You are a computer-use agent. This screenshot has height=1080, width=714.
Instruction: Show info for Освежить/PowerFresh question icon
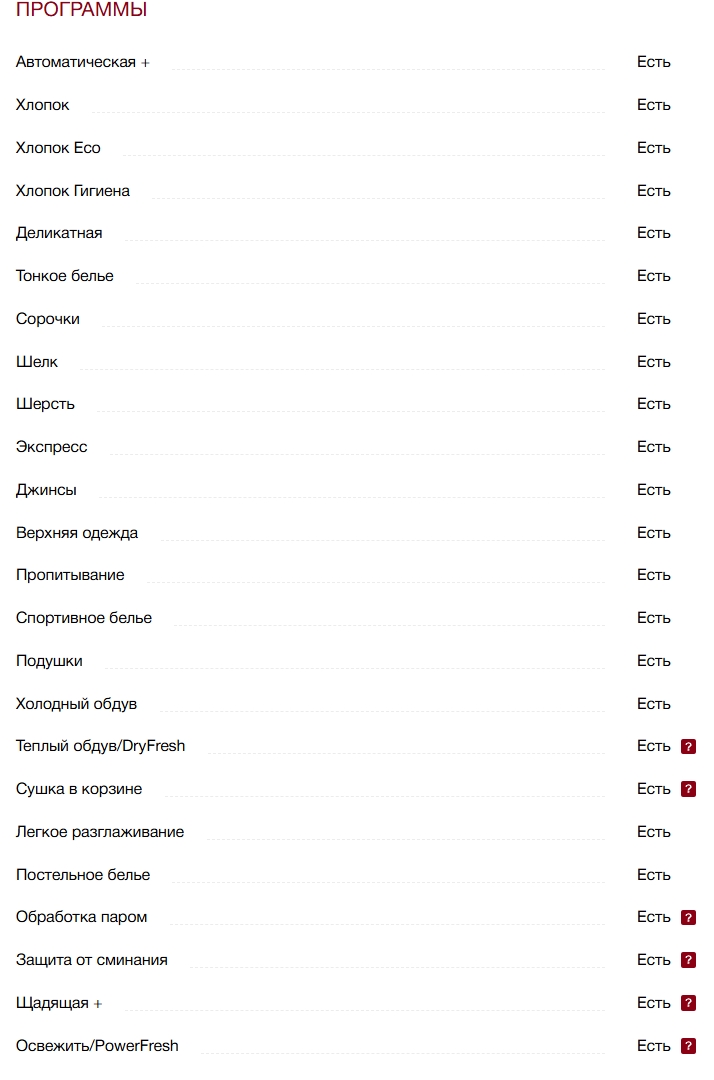[x=688, y=1046]
